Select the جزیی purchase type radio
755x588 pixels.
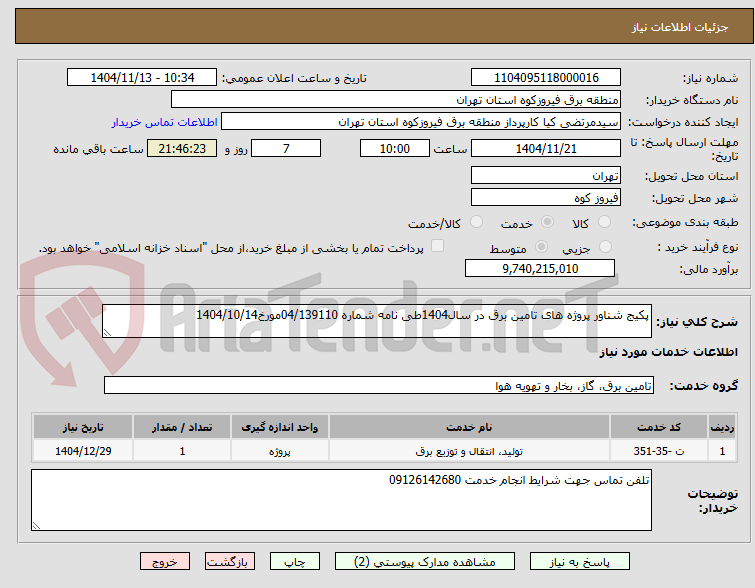pyautogui.click(x=605, y=247)
